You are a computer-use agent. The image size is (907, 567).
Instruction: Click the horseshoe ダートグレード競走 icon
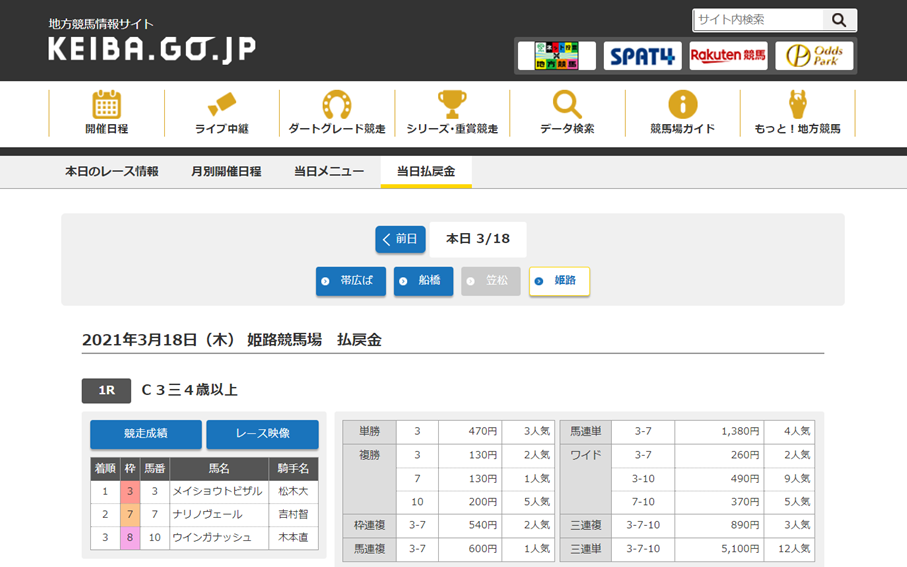pos(336,105)
